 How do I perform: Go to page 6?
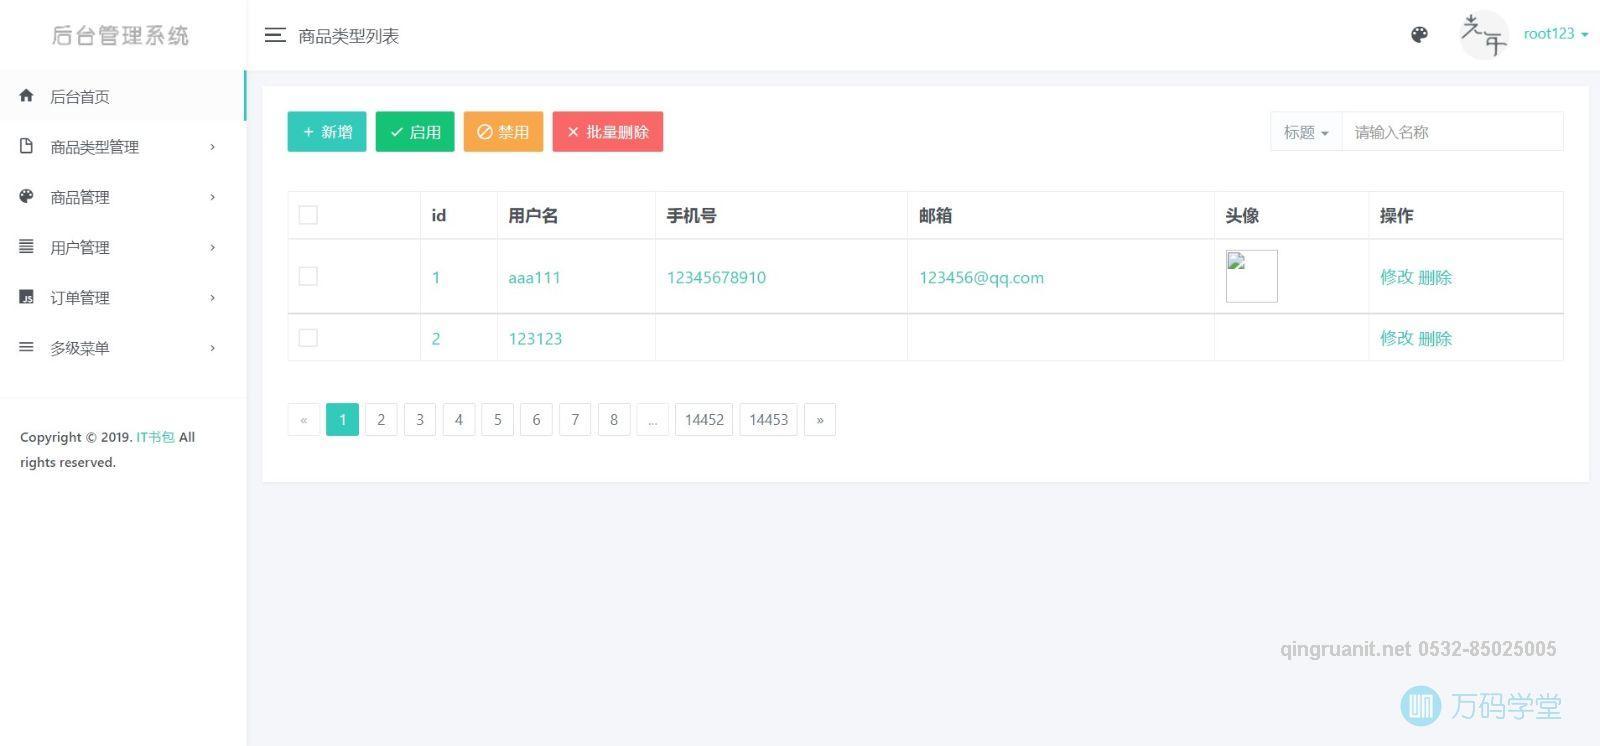536,420
